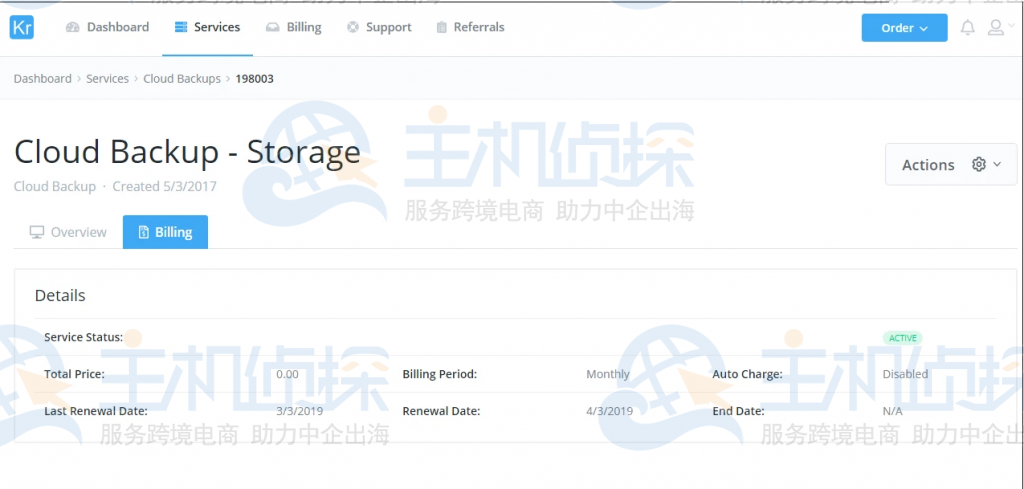Click the Disabled Auto Charge value
The image size is (1024, 489).
tap(905, 374)
